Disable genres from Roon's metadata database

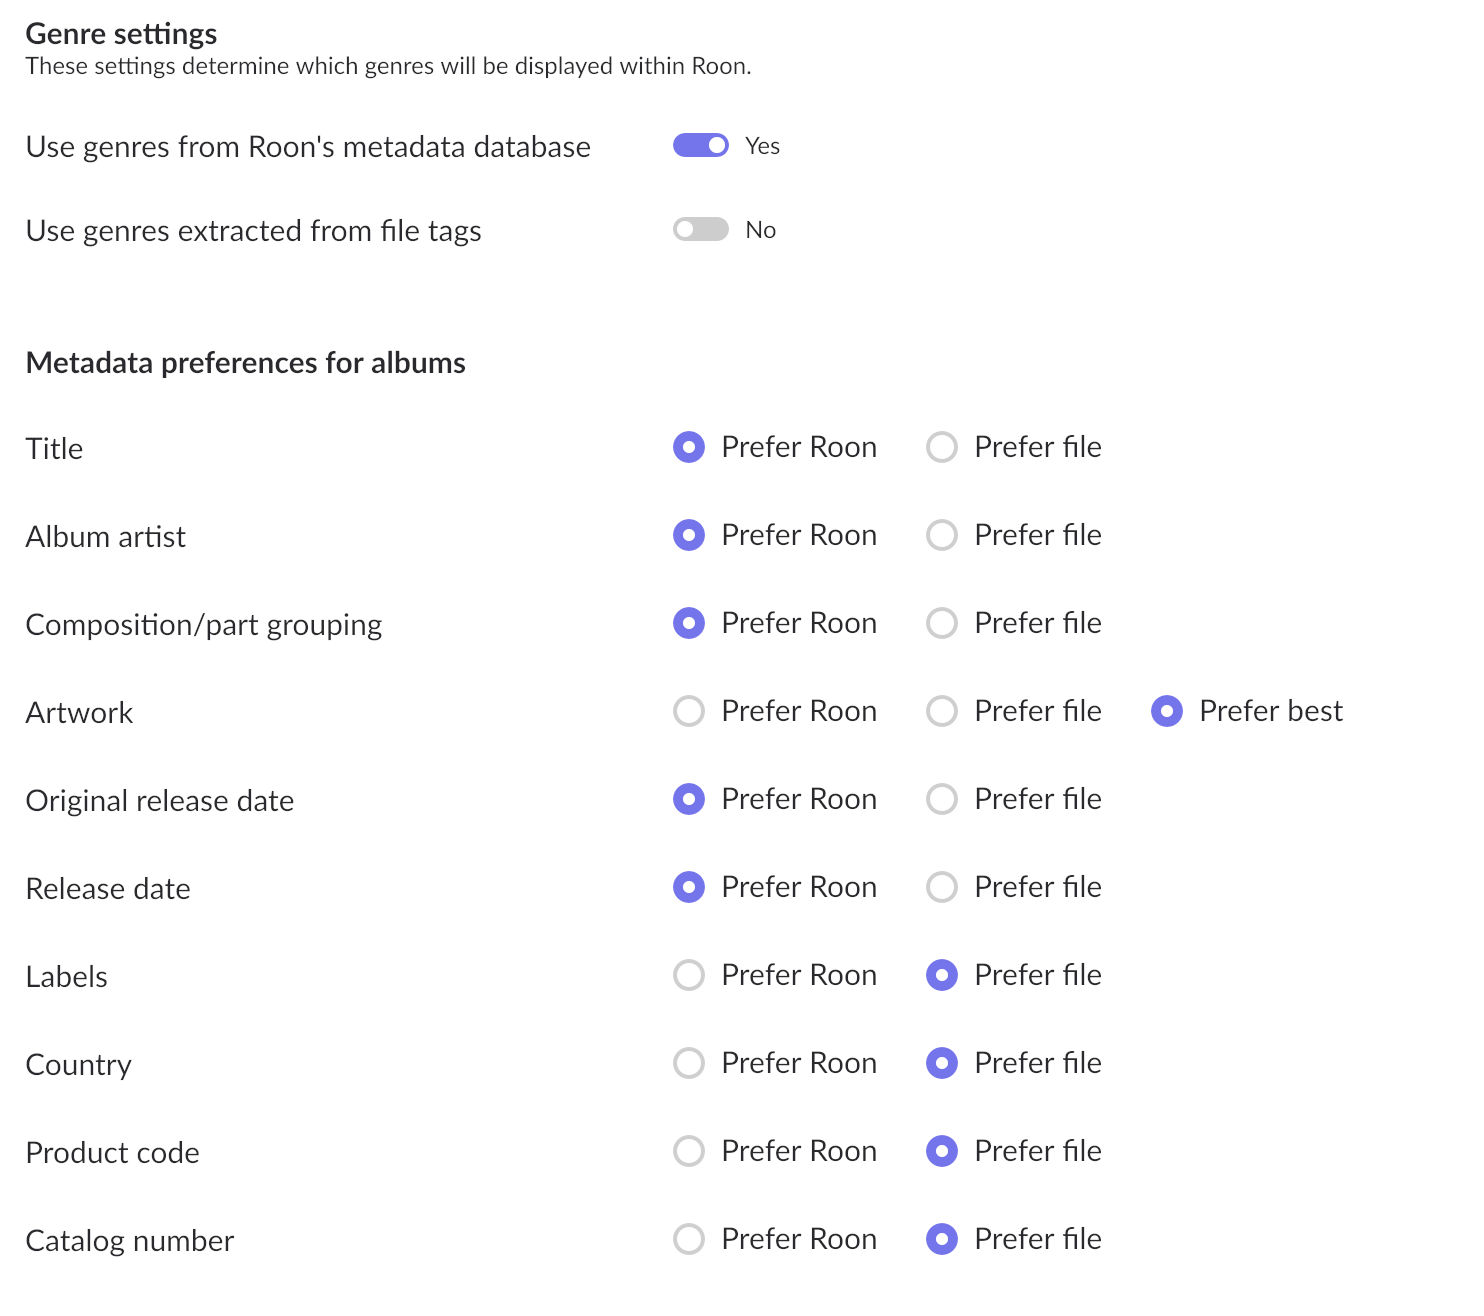tap(700, 146)
